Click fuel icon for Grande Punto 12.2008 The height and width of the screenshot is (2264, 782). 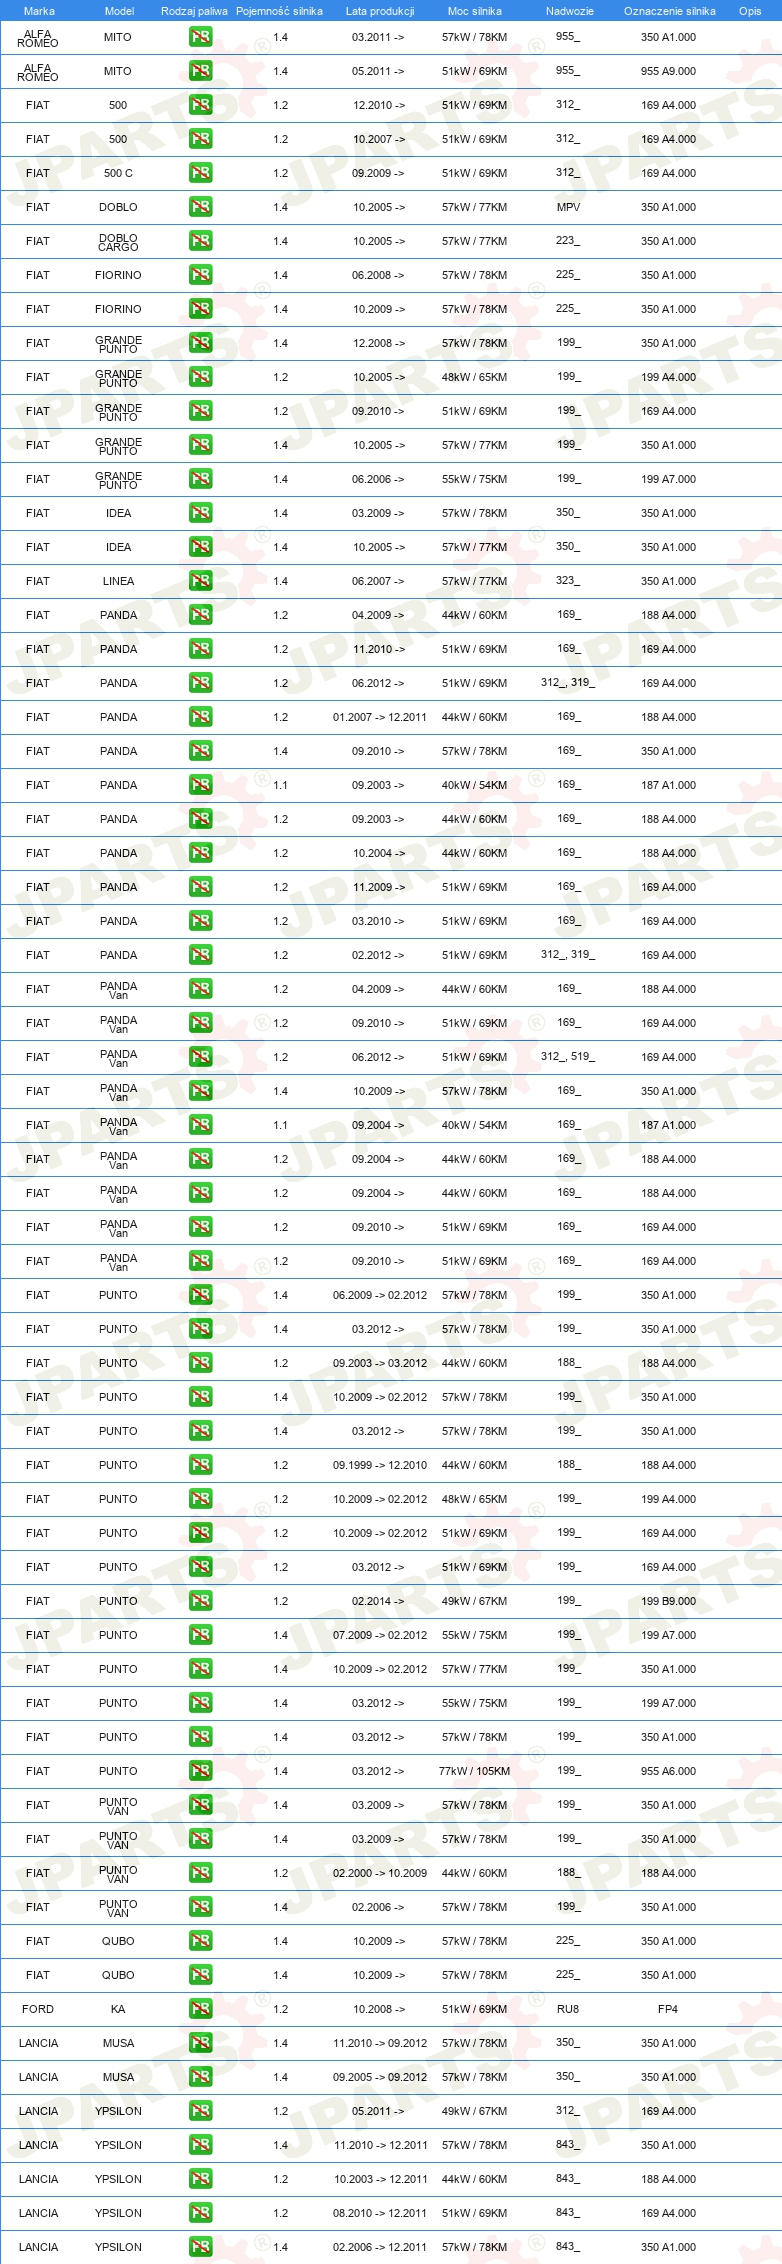pyautogui.click(x=200, y=343)
